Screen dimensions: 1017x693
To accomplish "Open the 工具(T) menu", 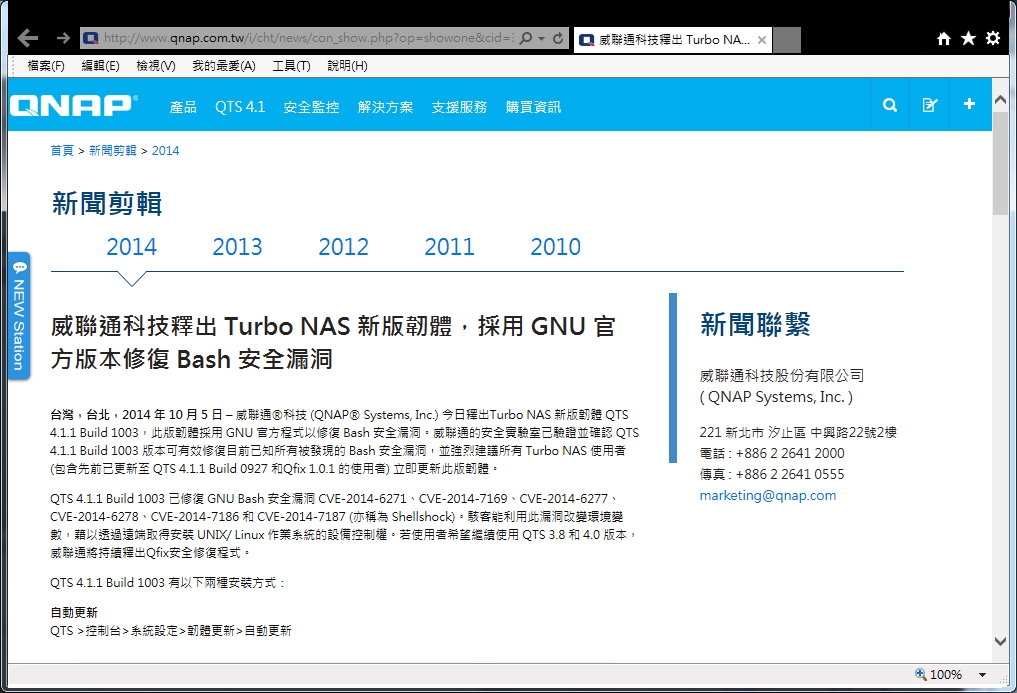I will pyautogui.click(x=291, y=66).
